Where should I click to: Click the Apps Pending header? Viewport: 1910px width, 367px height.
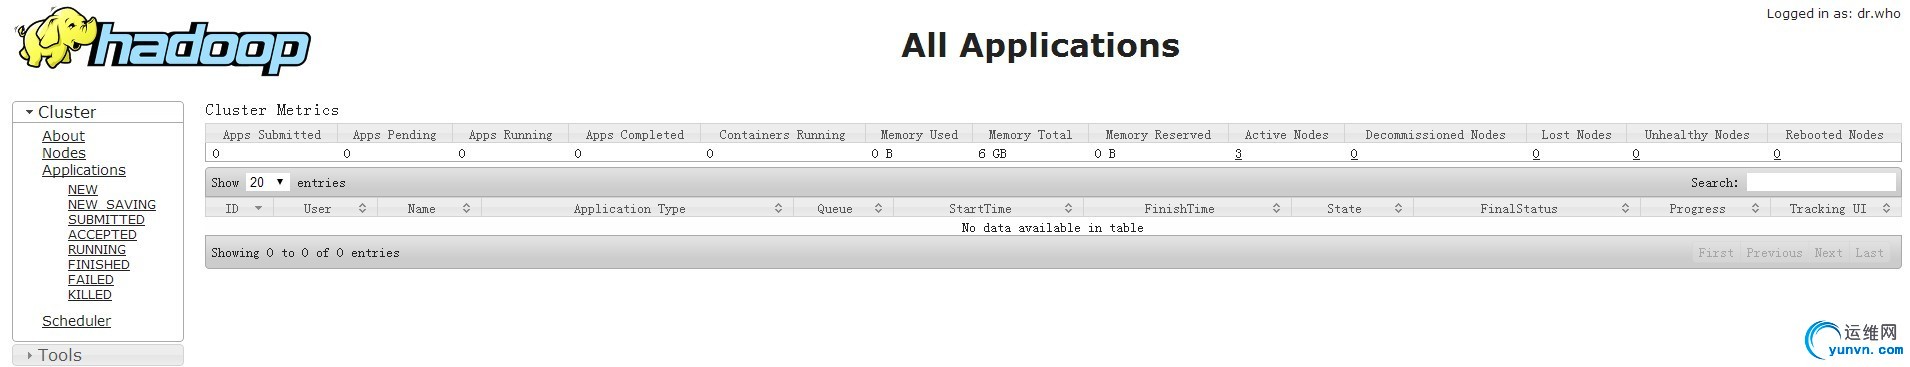pyautogui.click(x=394, y=134)
